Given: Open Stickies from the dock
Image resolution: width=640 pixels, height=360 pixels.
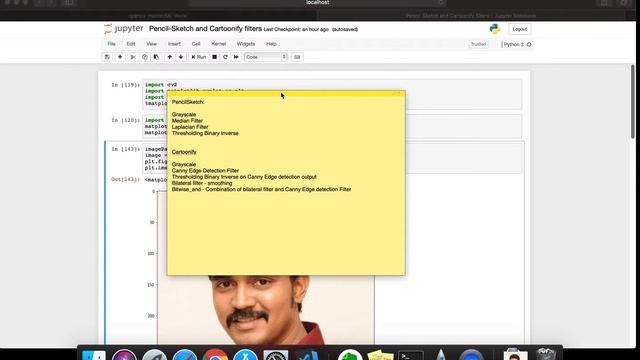Looking at the screenshot, I should [380, 356].
